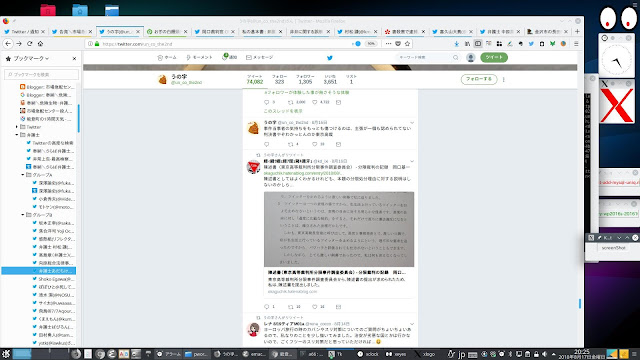640x360 pixels.
Task: Click the search magnifier in the Twitter search box
Action: point(456,58)
